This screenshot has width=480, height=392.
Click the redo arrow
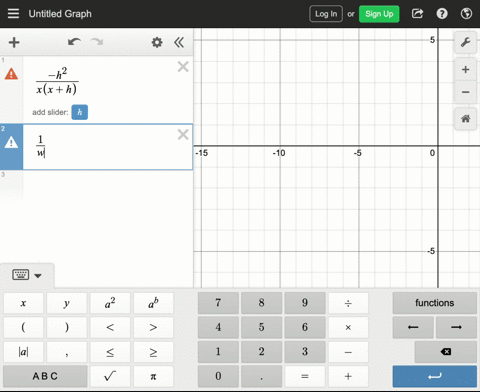click(97, 42)
